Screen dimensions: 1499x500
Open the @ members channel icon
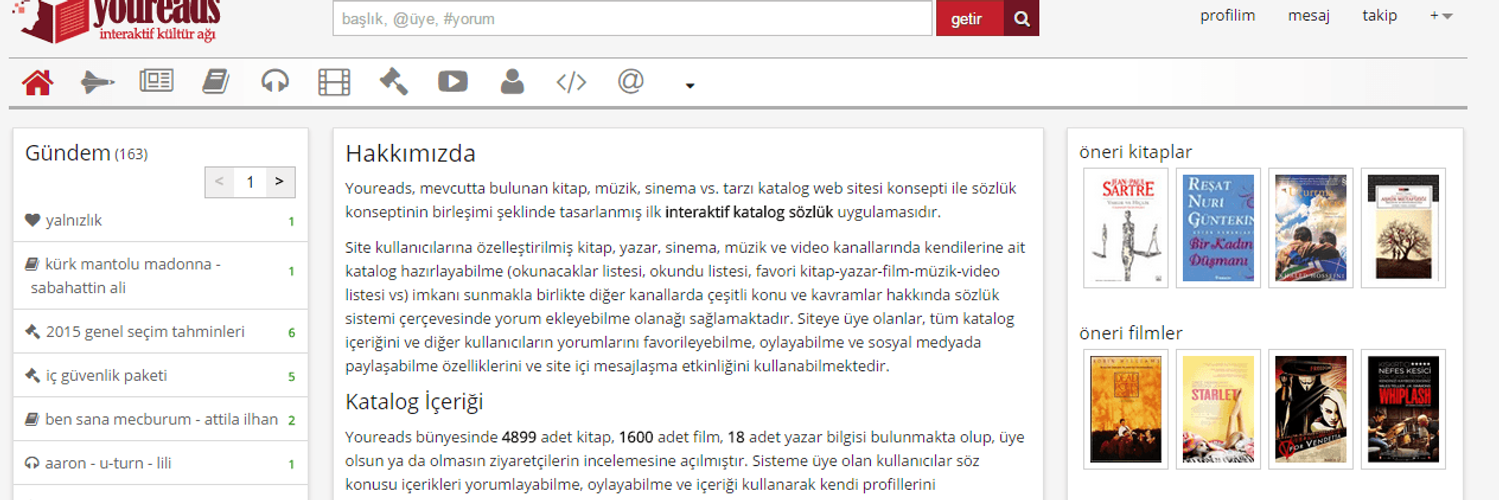pos(630,80)
